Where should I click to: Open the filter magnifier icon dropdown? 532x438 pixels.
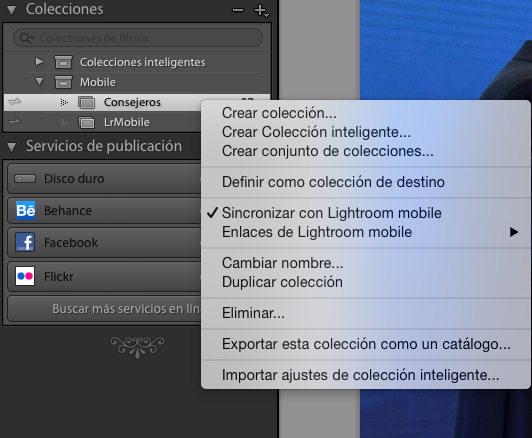27,38
